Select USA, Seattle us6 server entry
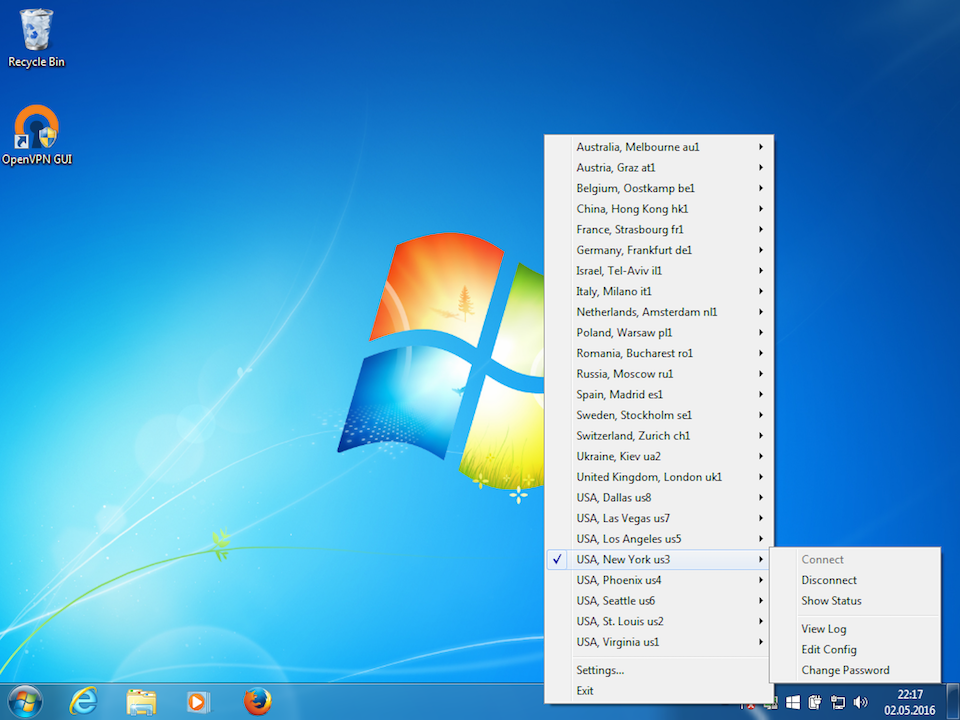Image resolution: width=960 pixels, height=720 pixels. coord(659,601)
